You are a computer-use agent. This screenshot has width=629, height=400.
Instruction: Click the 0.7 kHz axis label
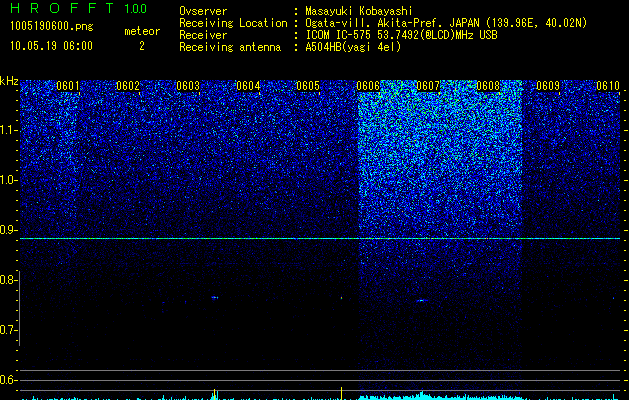[8, 330]
